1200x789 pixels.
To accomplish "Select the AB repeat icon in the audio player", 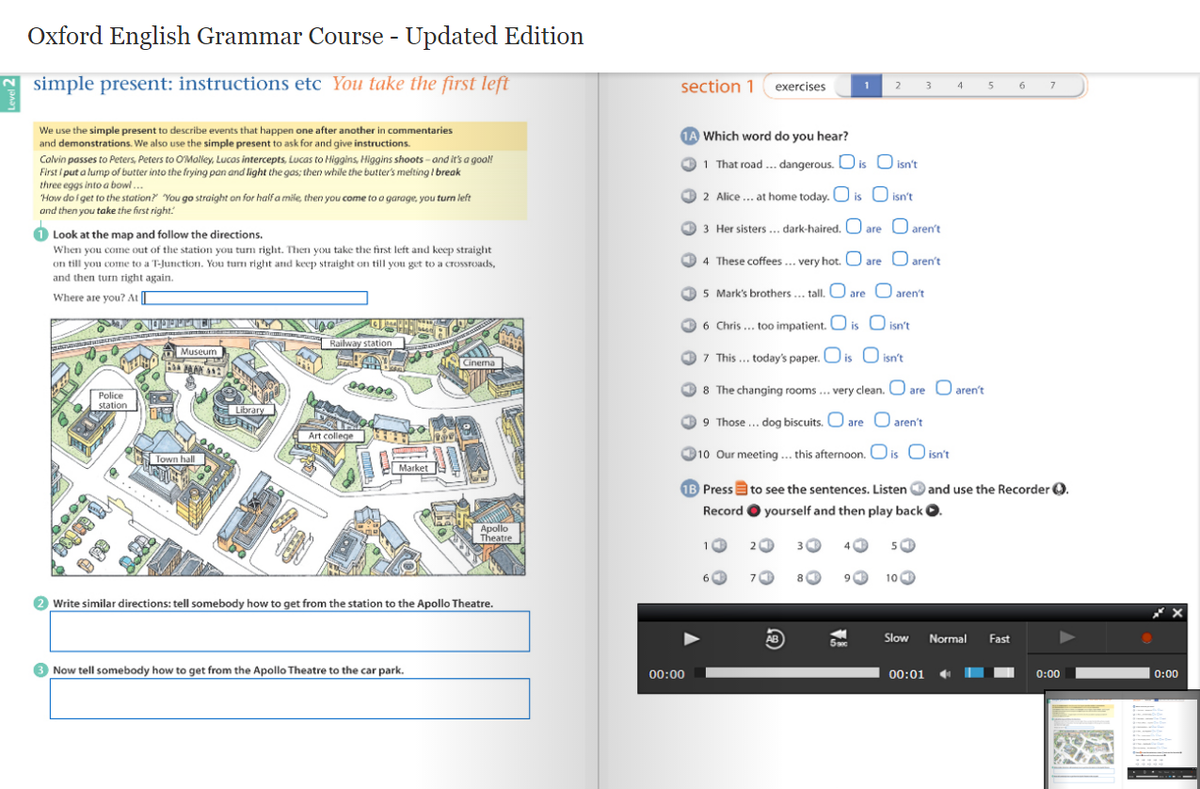I will click(774, 638).
